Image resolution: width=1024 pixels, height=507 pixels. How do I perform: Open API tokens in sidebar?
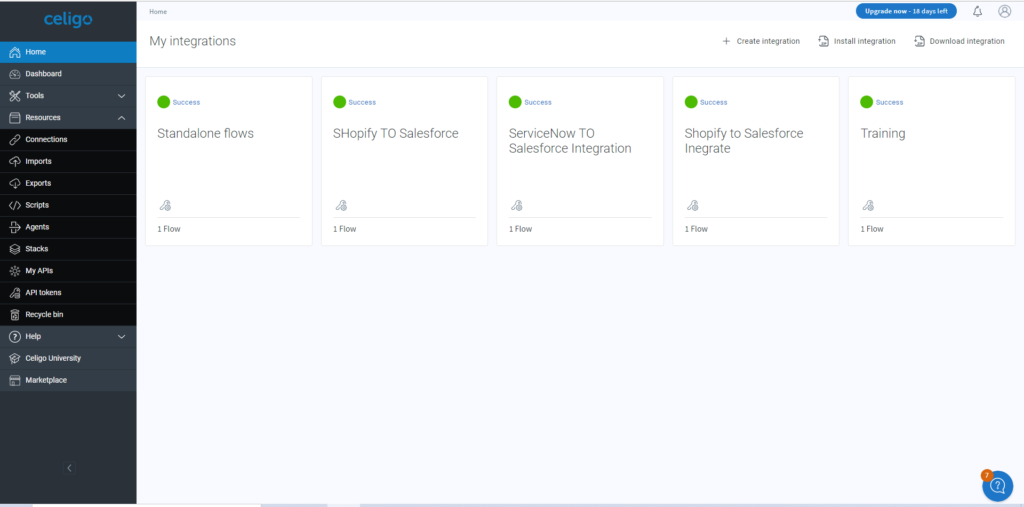pos(68,293)
